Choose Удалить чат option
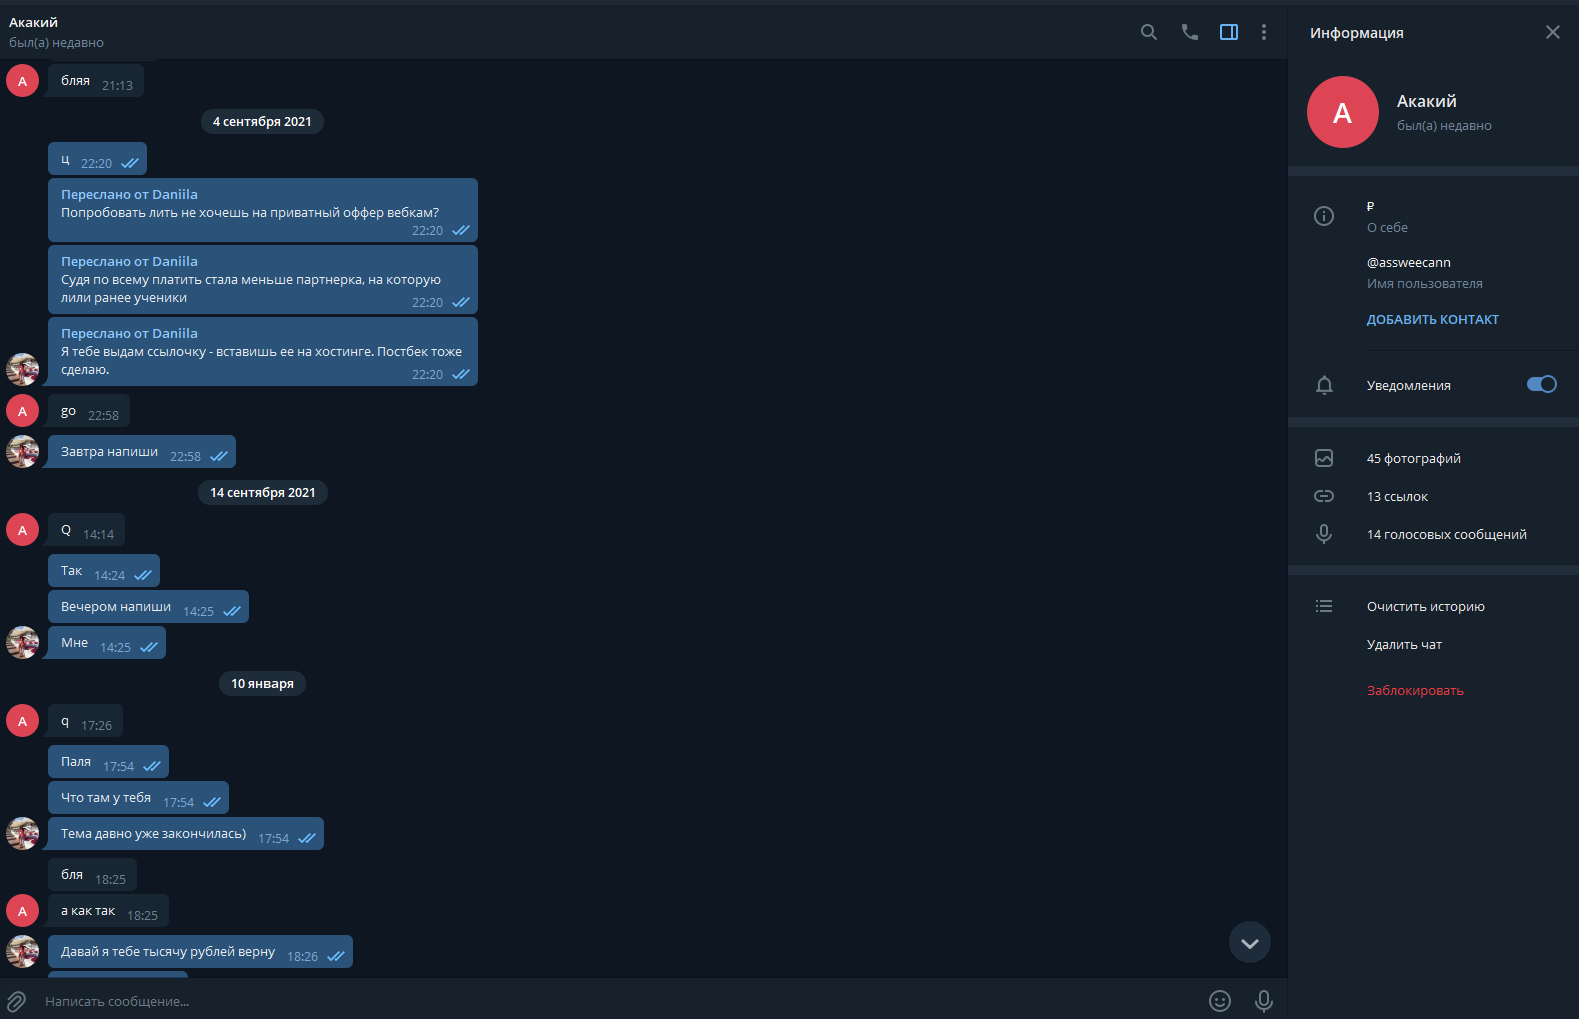The height and width of the screenshot is (1019, 1579). click(1433, 644)
